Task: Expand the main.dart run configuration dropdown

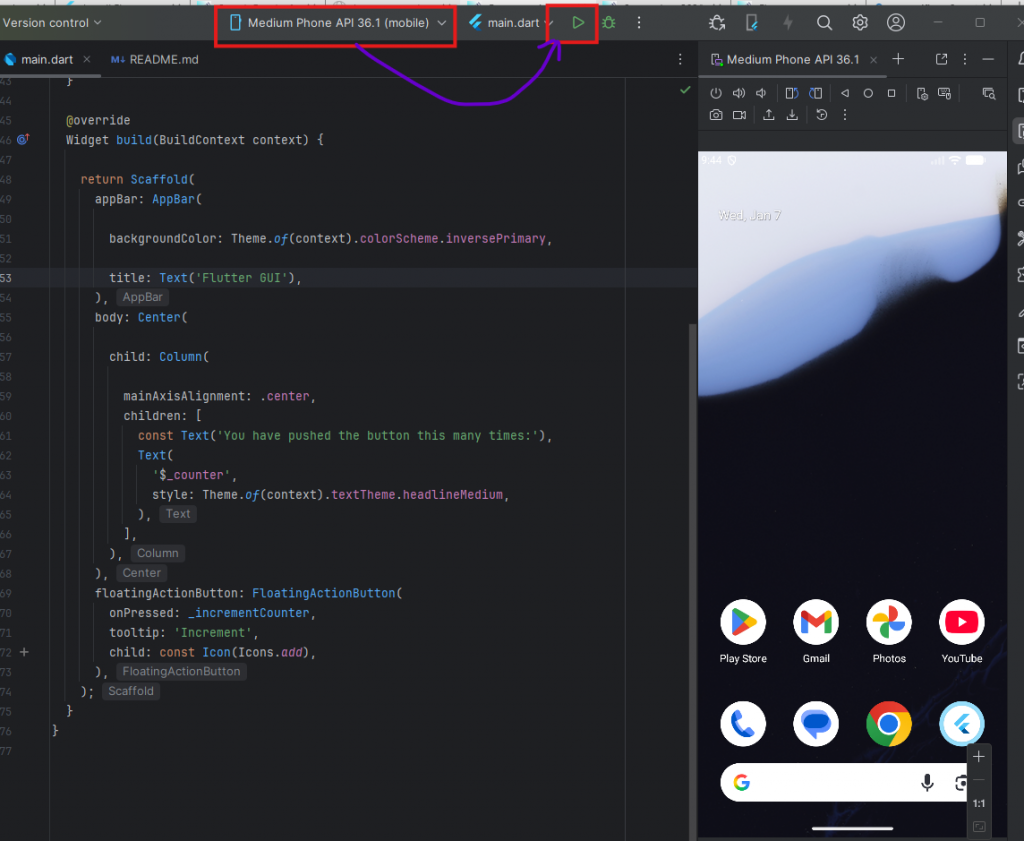Action: [511, 22]
